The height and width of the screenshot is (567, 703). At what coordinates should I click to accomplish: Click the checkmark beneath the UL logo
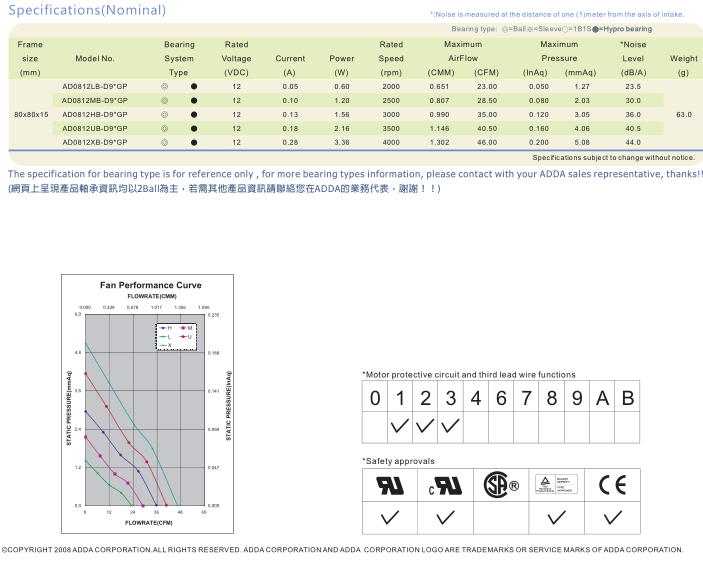[390, 517]
